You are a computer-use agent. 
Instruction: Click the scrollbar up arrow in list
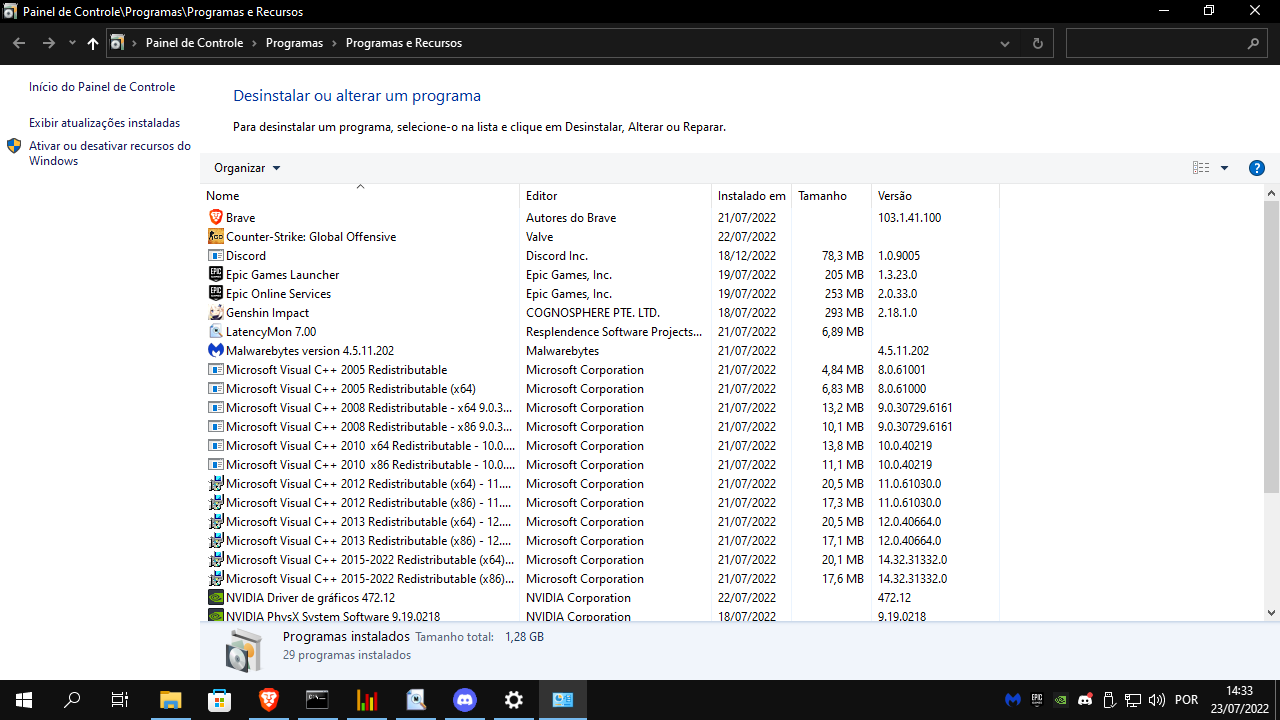click(x=1272, y=192)
